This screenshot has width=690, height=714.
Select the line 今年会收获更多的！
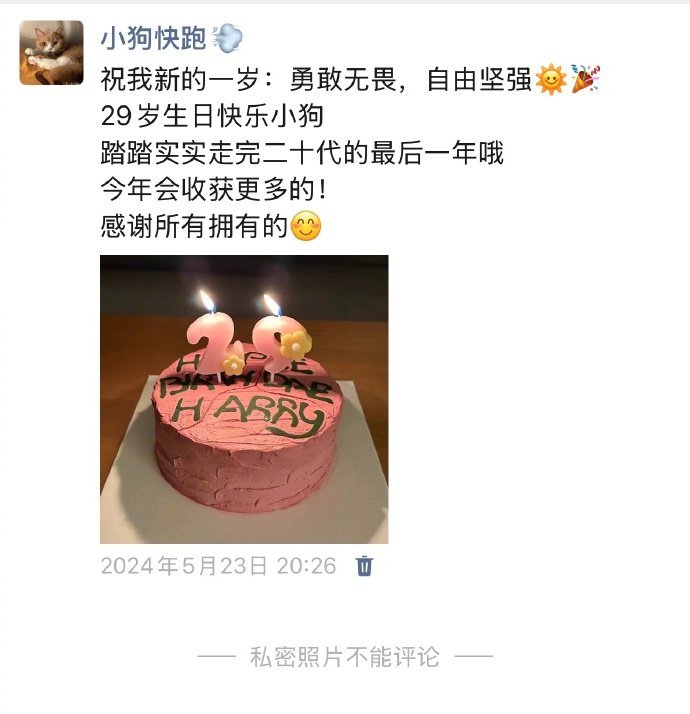(214, 189)
